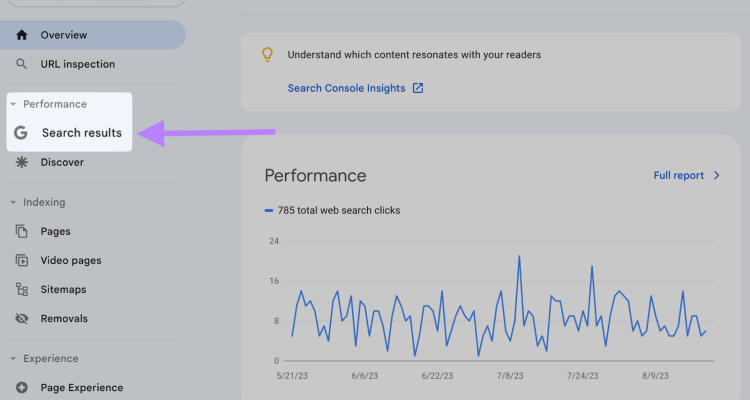Click the Page Experience plus-circle icon
Image resolution: width=750 pixels, height=400 pixels.
coord(22,388)
